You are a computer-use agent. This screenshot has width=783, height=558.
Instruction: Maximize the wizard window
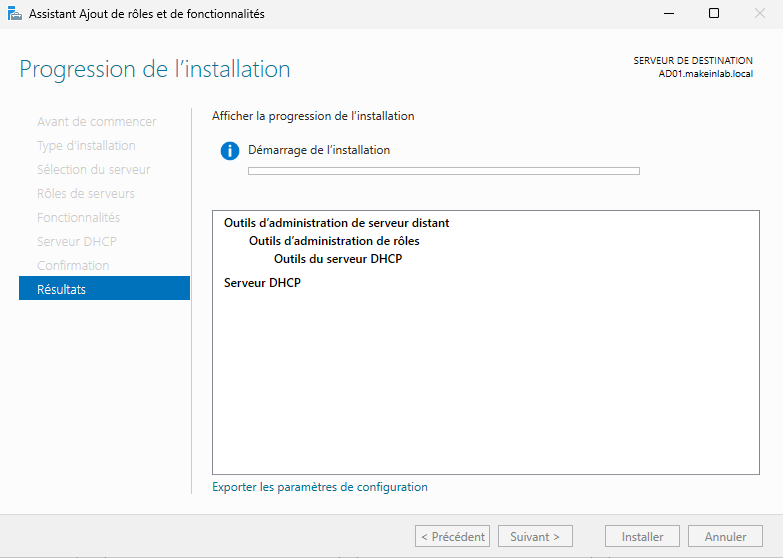point(713,14)
